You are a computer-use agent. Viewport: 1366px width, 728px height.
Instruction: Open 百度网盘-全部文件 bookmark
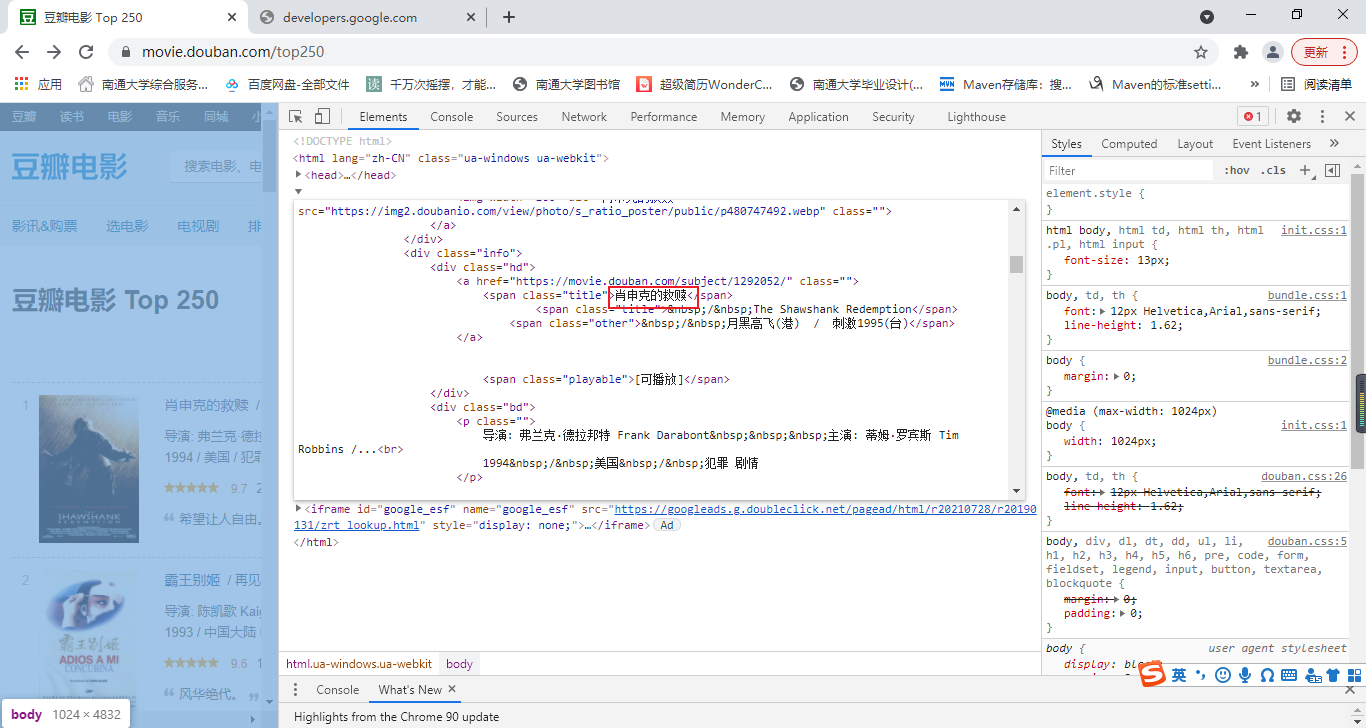(x=287, y=84)
